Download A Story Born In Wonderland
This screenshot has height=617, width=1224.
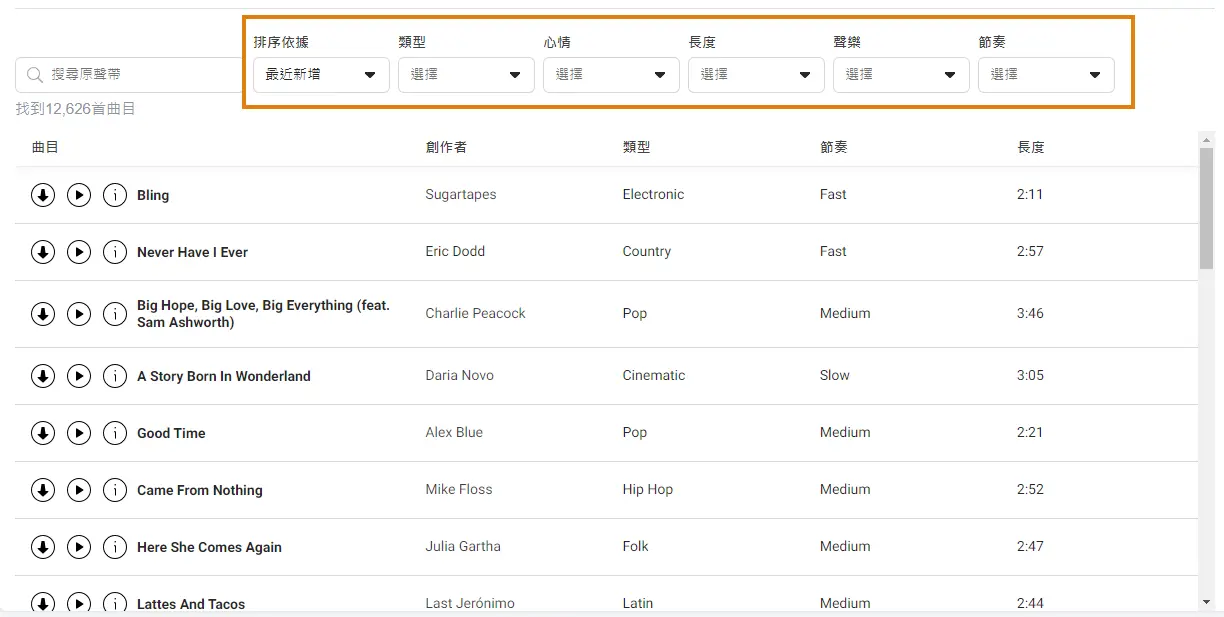click(x=43, y=376)
